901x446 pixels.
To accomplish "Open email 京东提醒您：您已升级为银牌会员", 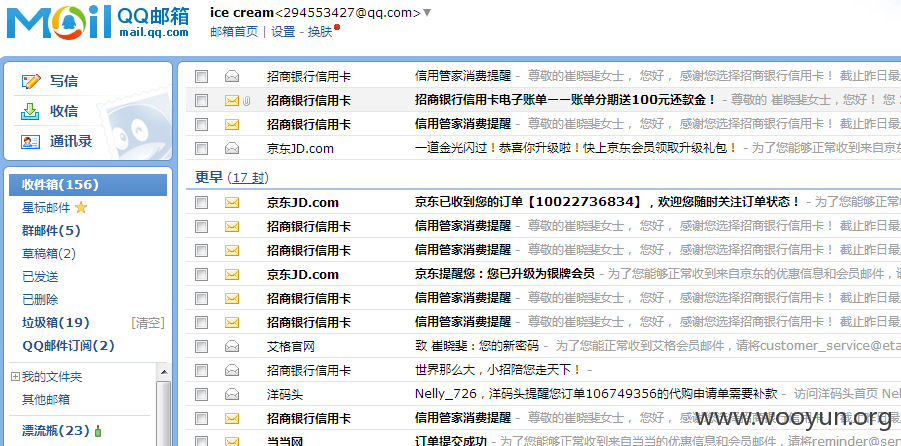I will click(505, 274).
